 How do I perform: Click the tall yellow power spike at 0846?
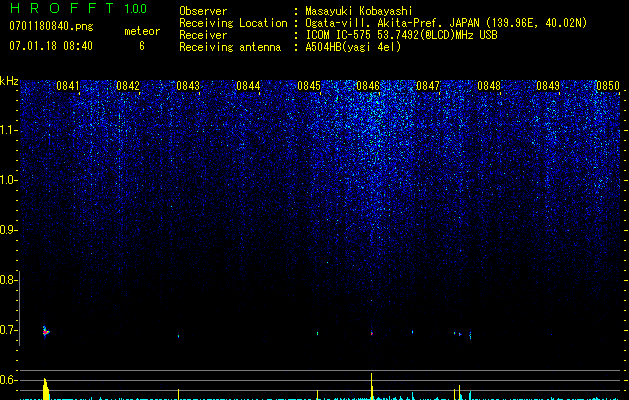(x=371, y=386)
